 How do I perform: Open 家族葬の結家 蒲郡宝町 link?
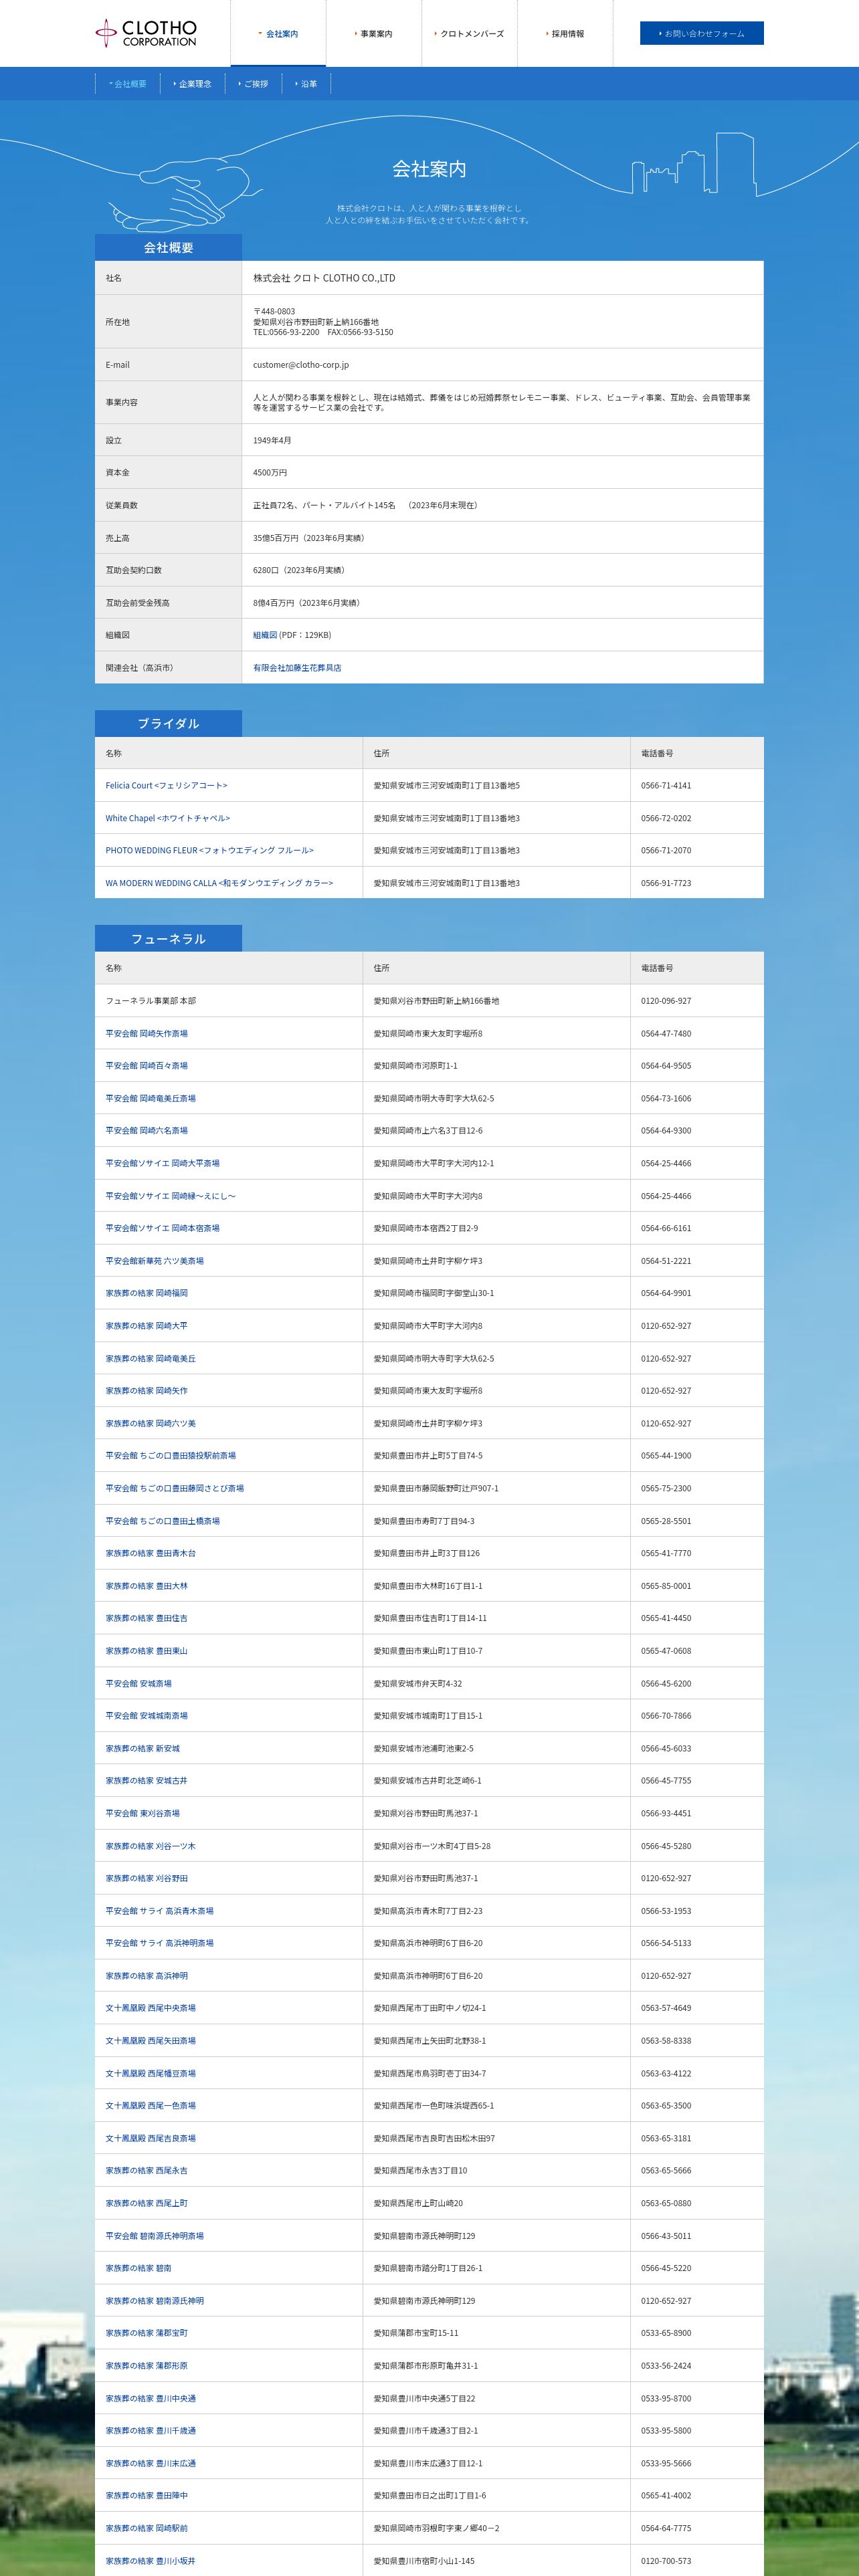click(147, 2333)
